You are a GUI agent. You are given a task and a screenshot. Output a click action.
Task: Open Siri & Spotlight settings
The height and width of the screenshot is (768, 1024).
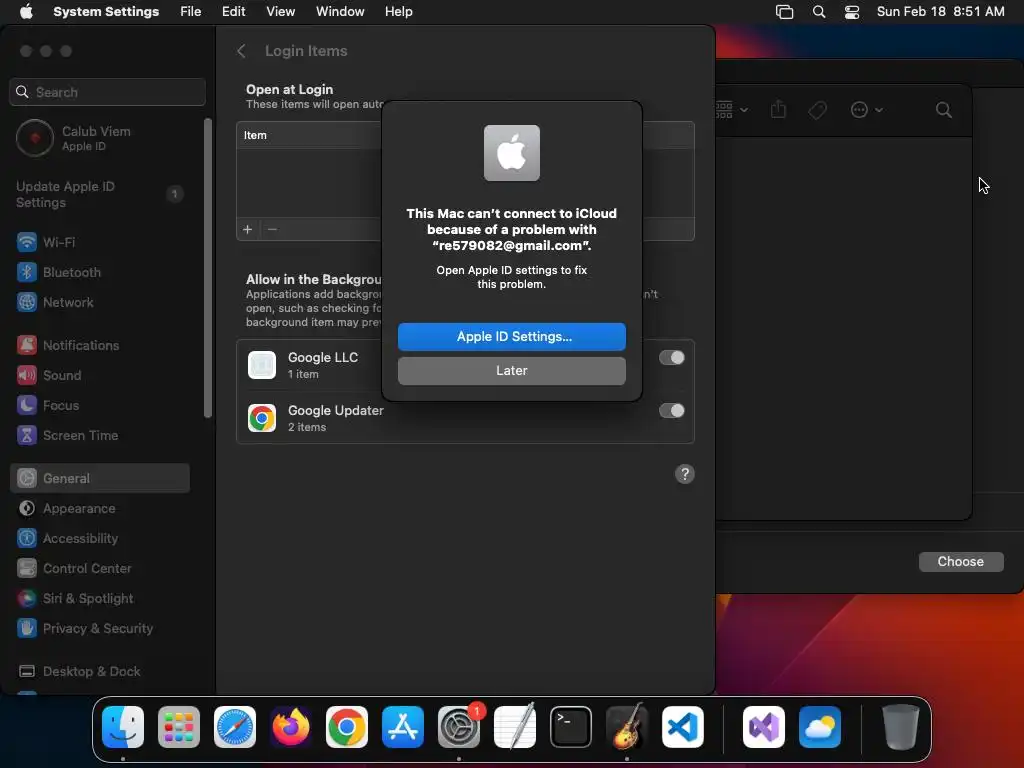(99, 599)
